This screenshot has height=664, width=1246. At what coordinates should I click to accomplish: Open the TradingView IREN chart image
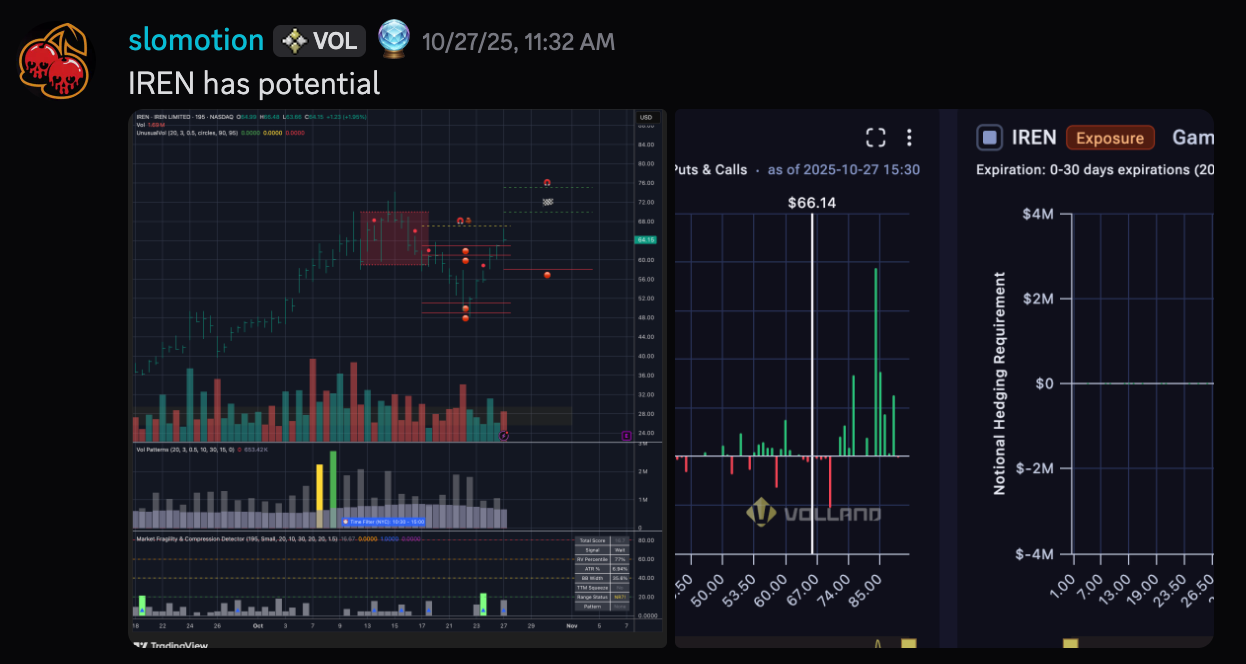click(x=399, y=378)
